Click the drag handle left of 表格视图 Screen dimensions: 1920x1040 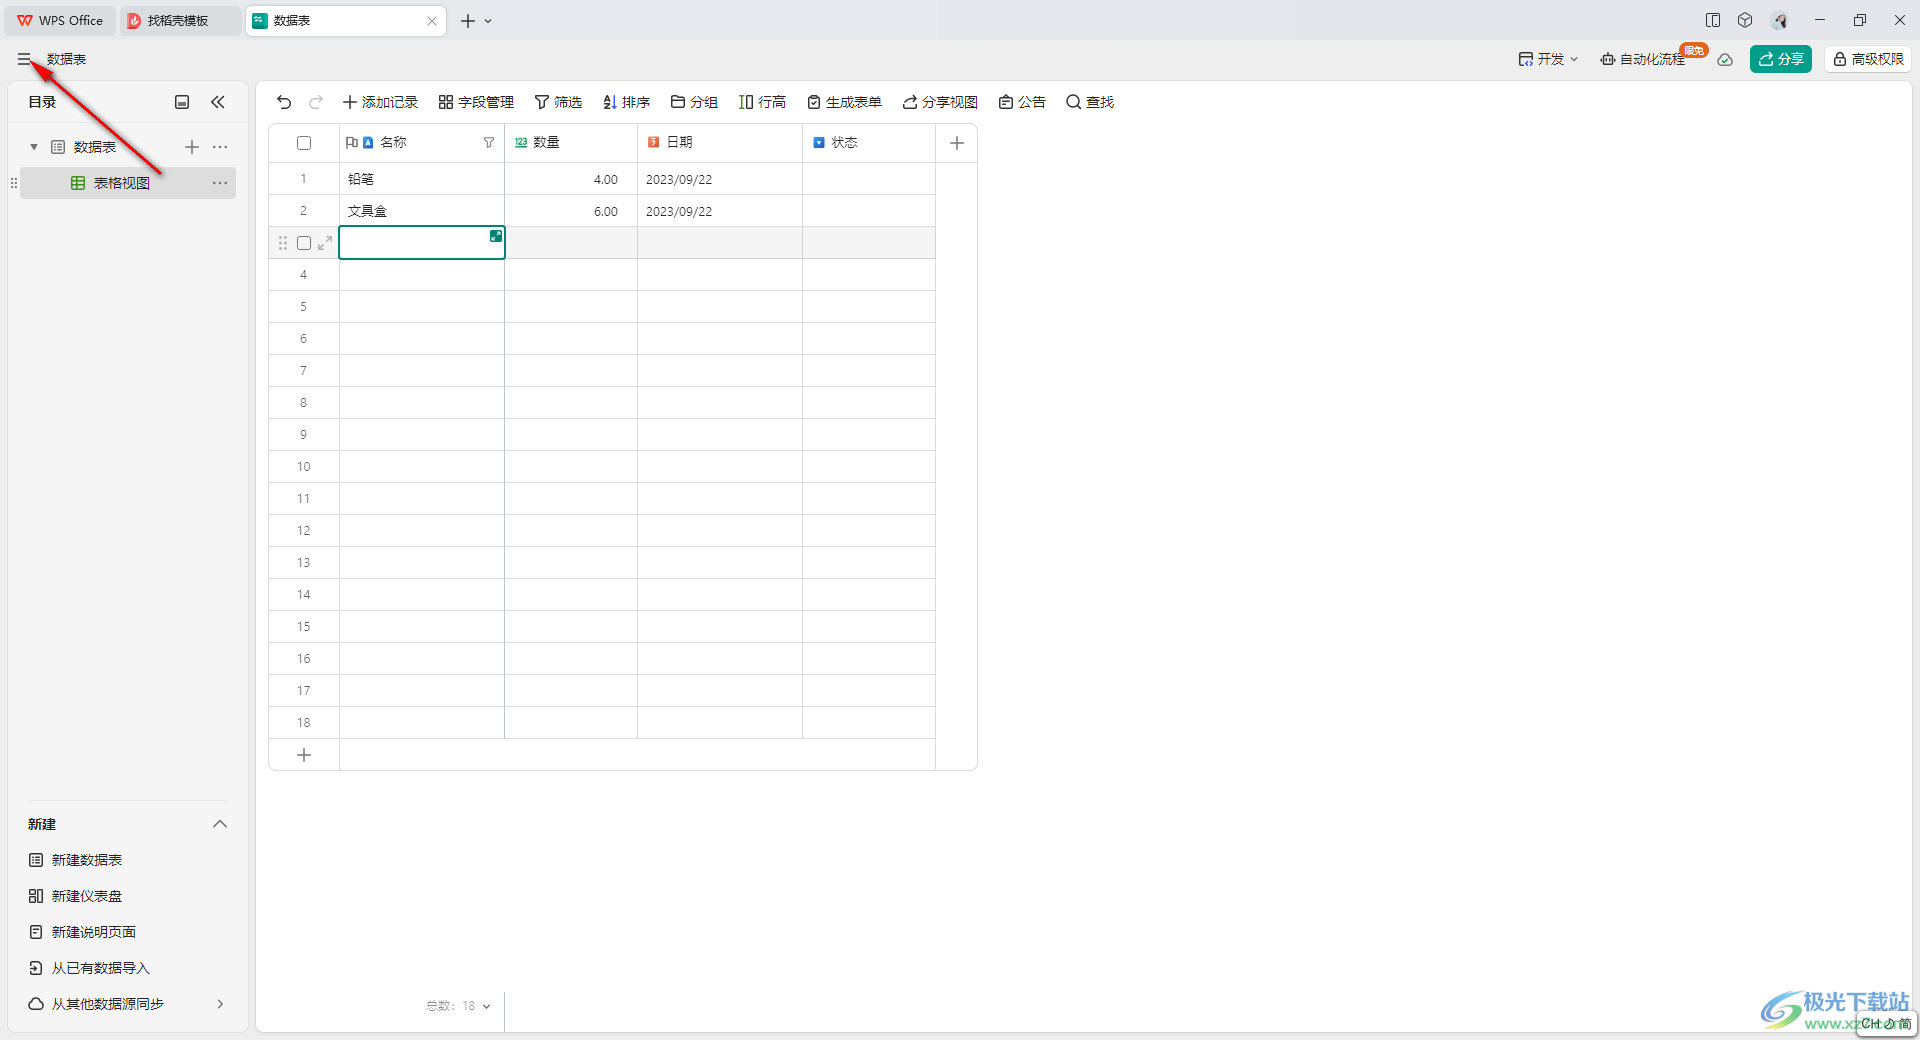point(14,183)
